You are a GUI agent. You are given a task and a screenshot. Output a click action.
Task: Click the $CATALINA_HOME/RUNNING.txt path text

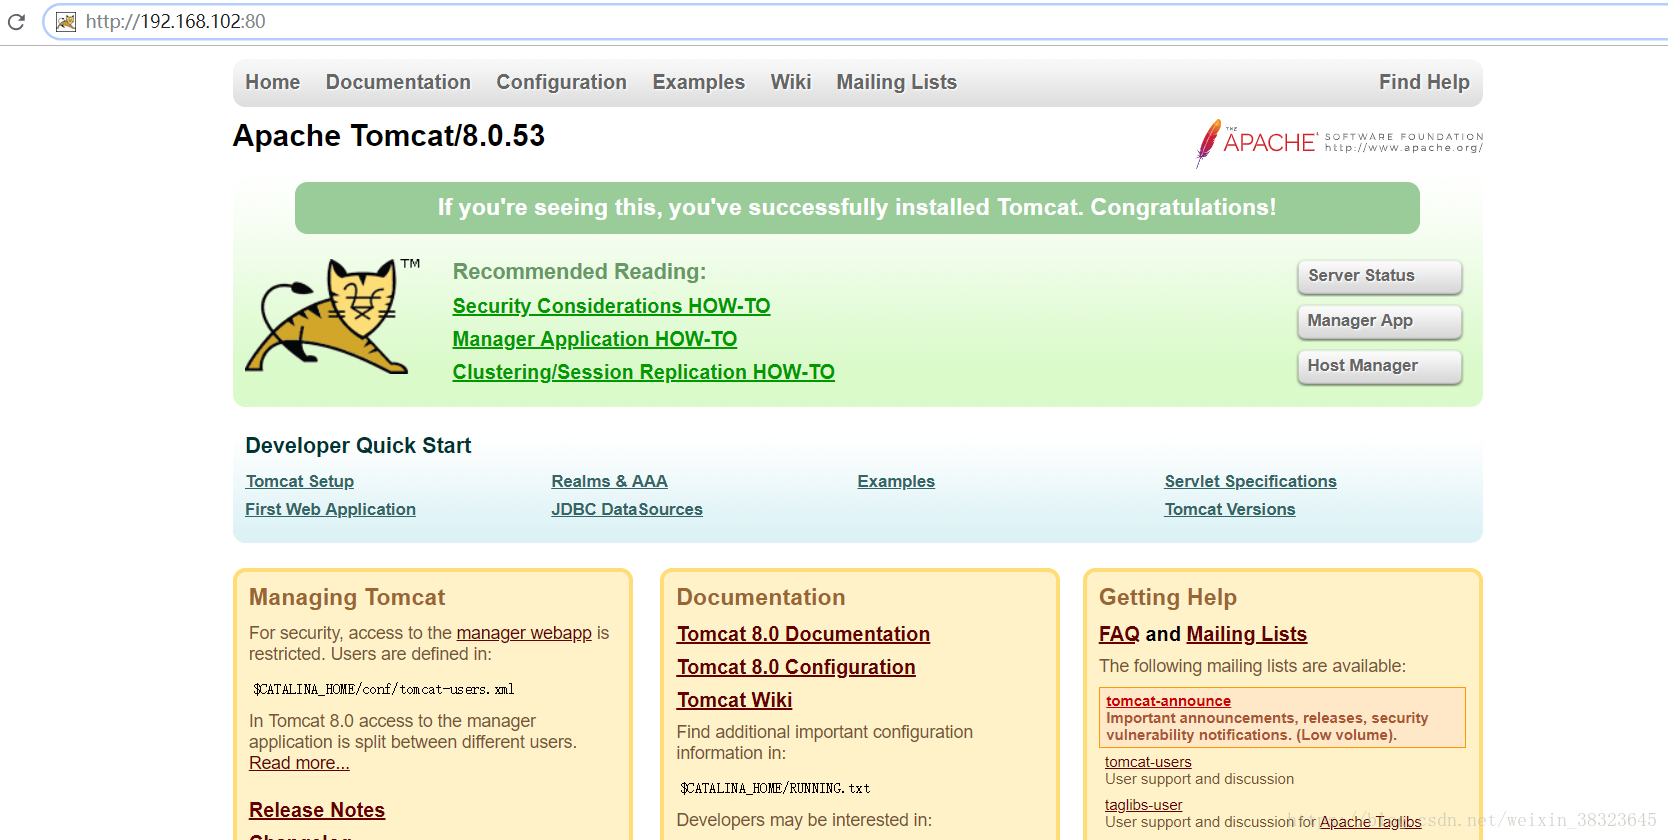(x=775, y=788)
